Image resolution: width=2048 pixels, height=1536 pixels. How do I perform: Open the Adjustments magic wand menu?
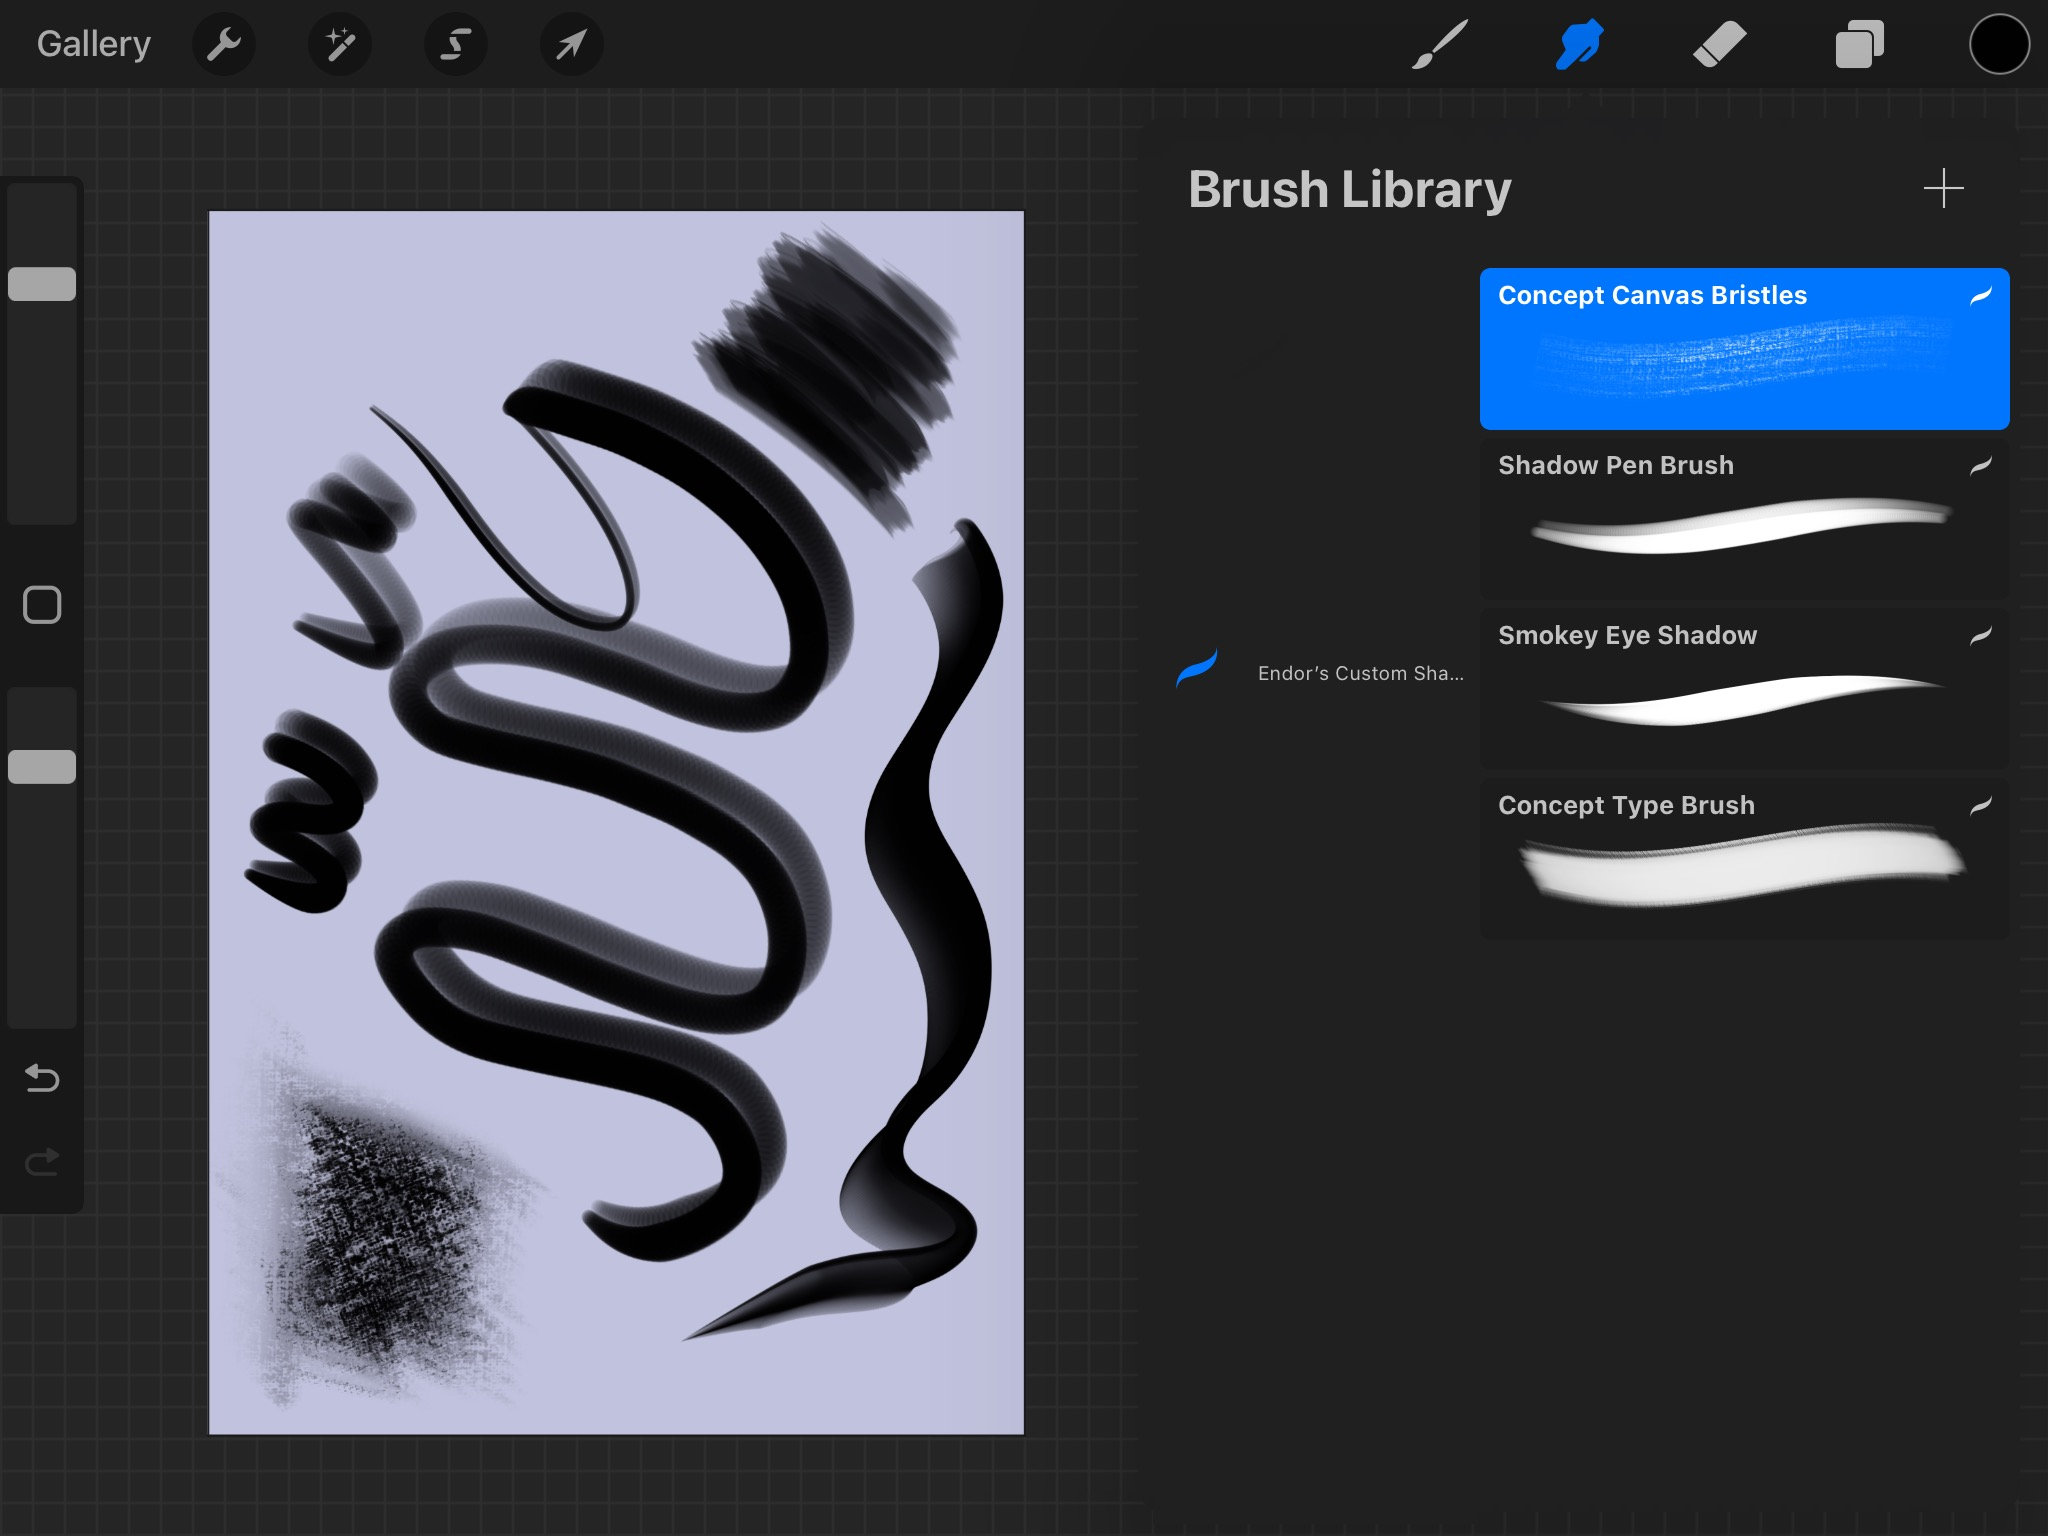pos(340,44)
